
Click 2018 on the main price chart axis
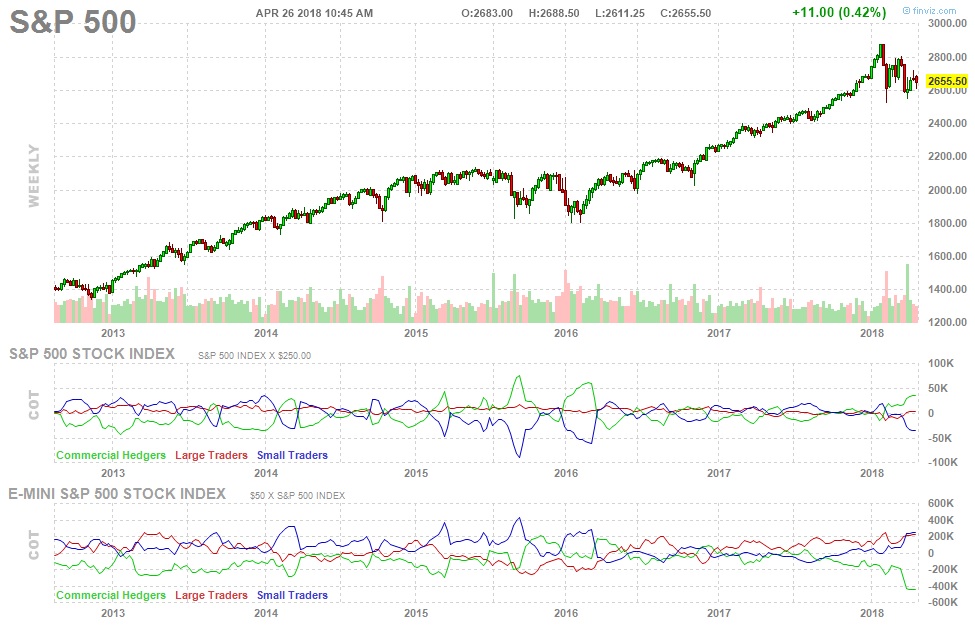(x=872, y=333)
